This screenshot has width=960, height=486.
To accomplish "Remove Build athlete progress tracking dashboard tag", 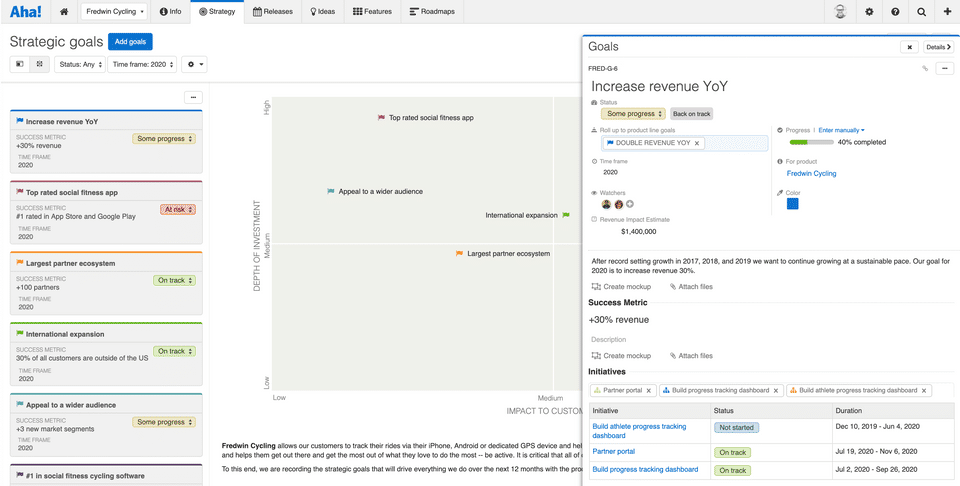I will click(x=923, y=391).
